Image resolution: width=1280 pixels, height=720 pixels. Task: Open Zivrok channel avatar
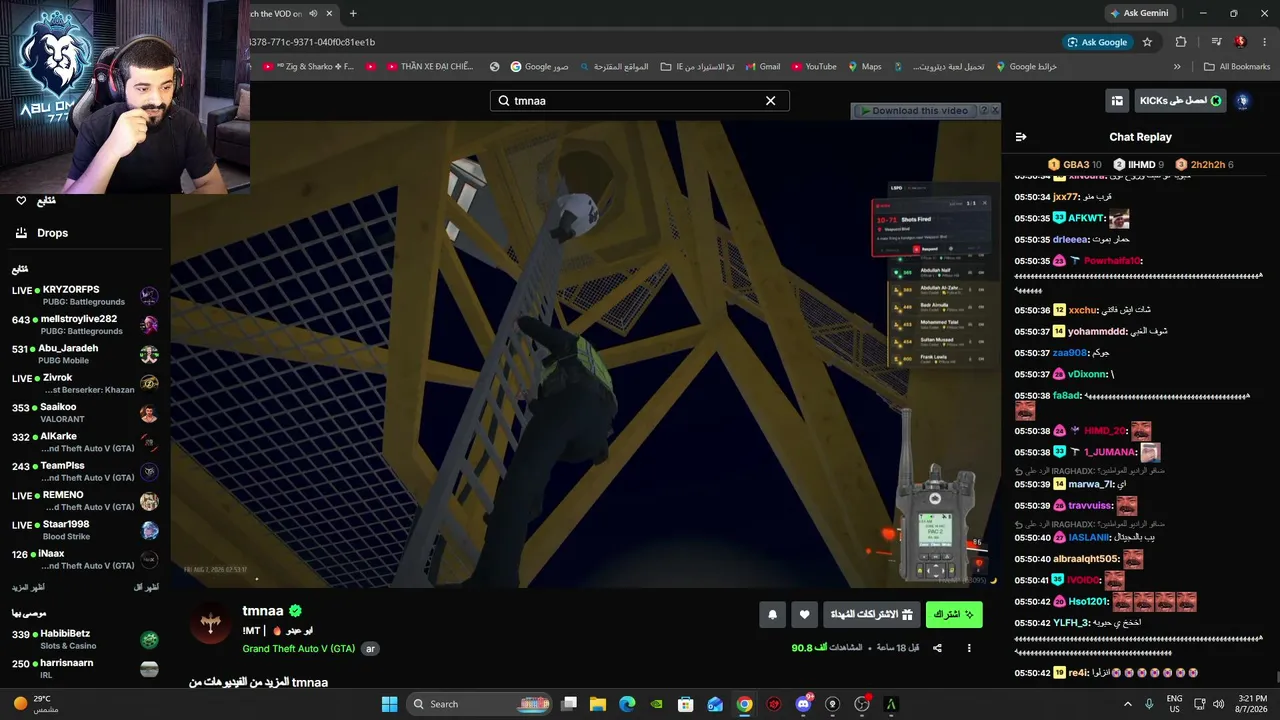click(149, 383)
